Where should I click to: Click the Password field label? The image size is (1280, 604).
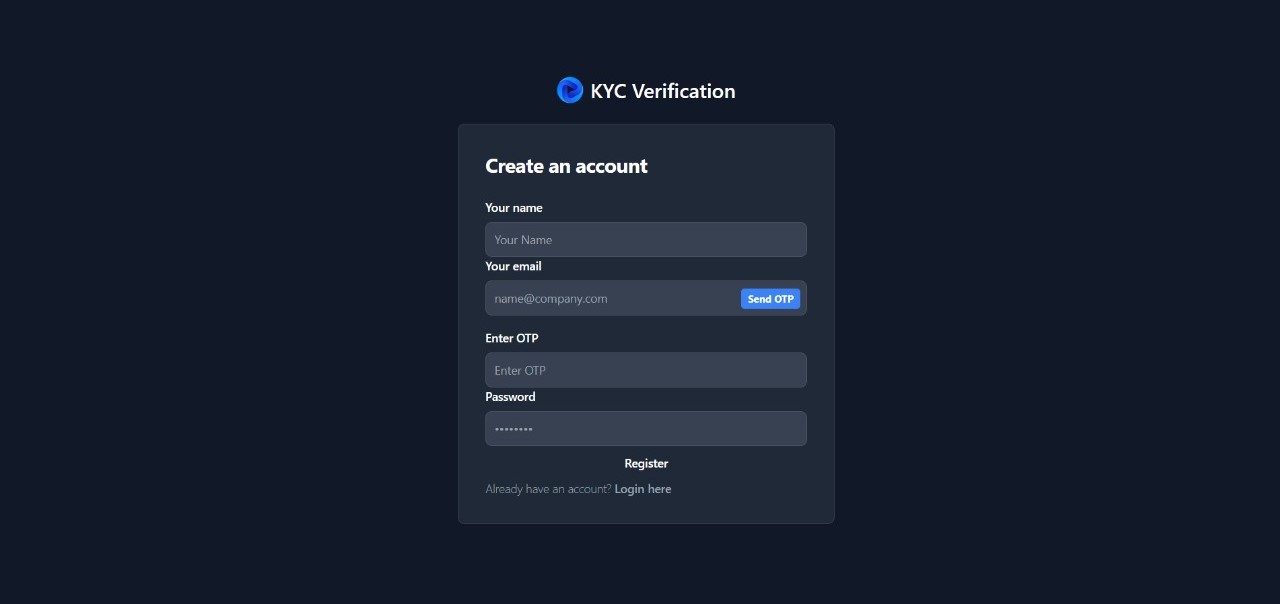[x=510, y=397]
